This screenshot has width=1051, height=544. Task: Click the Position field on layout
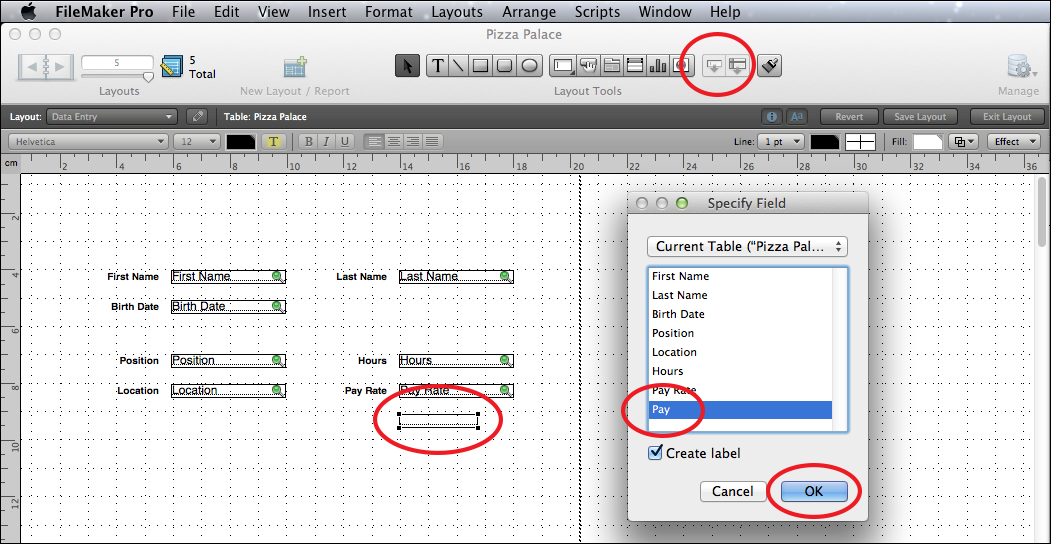tap(229, 360)
